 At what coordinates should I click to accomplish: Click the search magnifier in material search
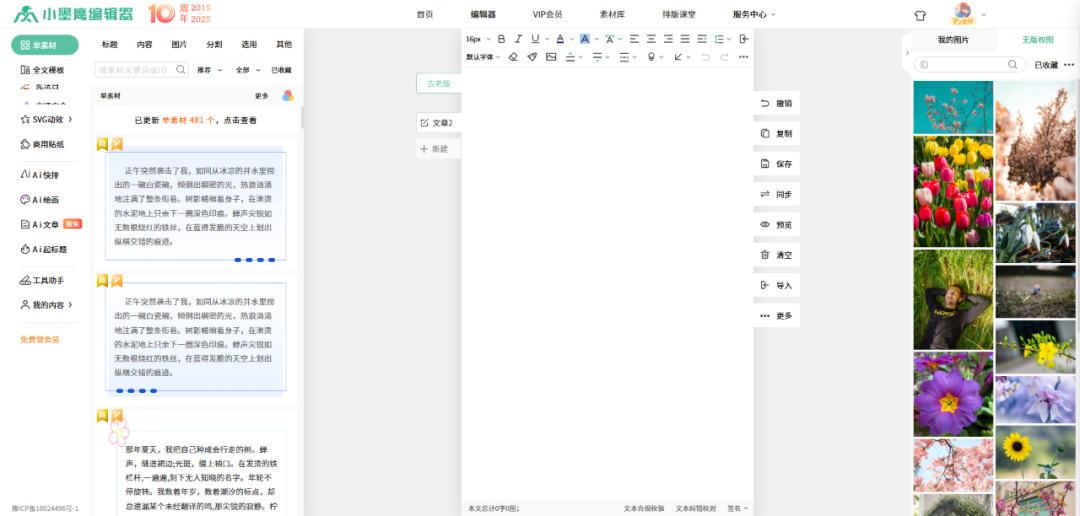pyautogui.click(x=180, y=70)
